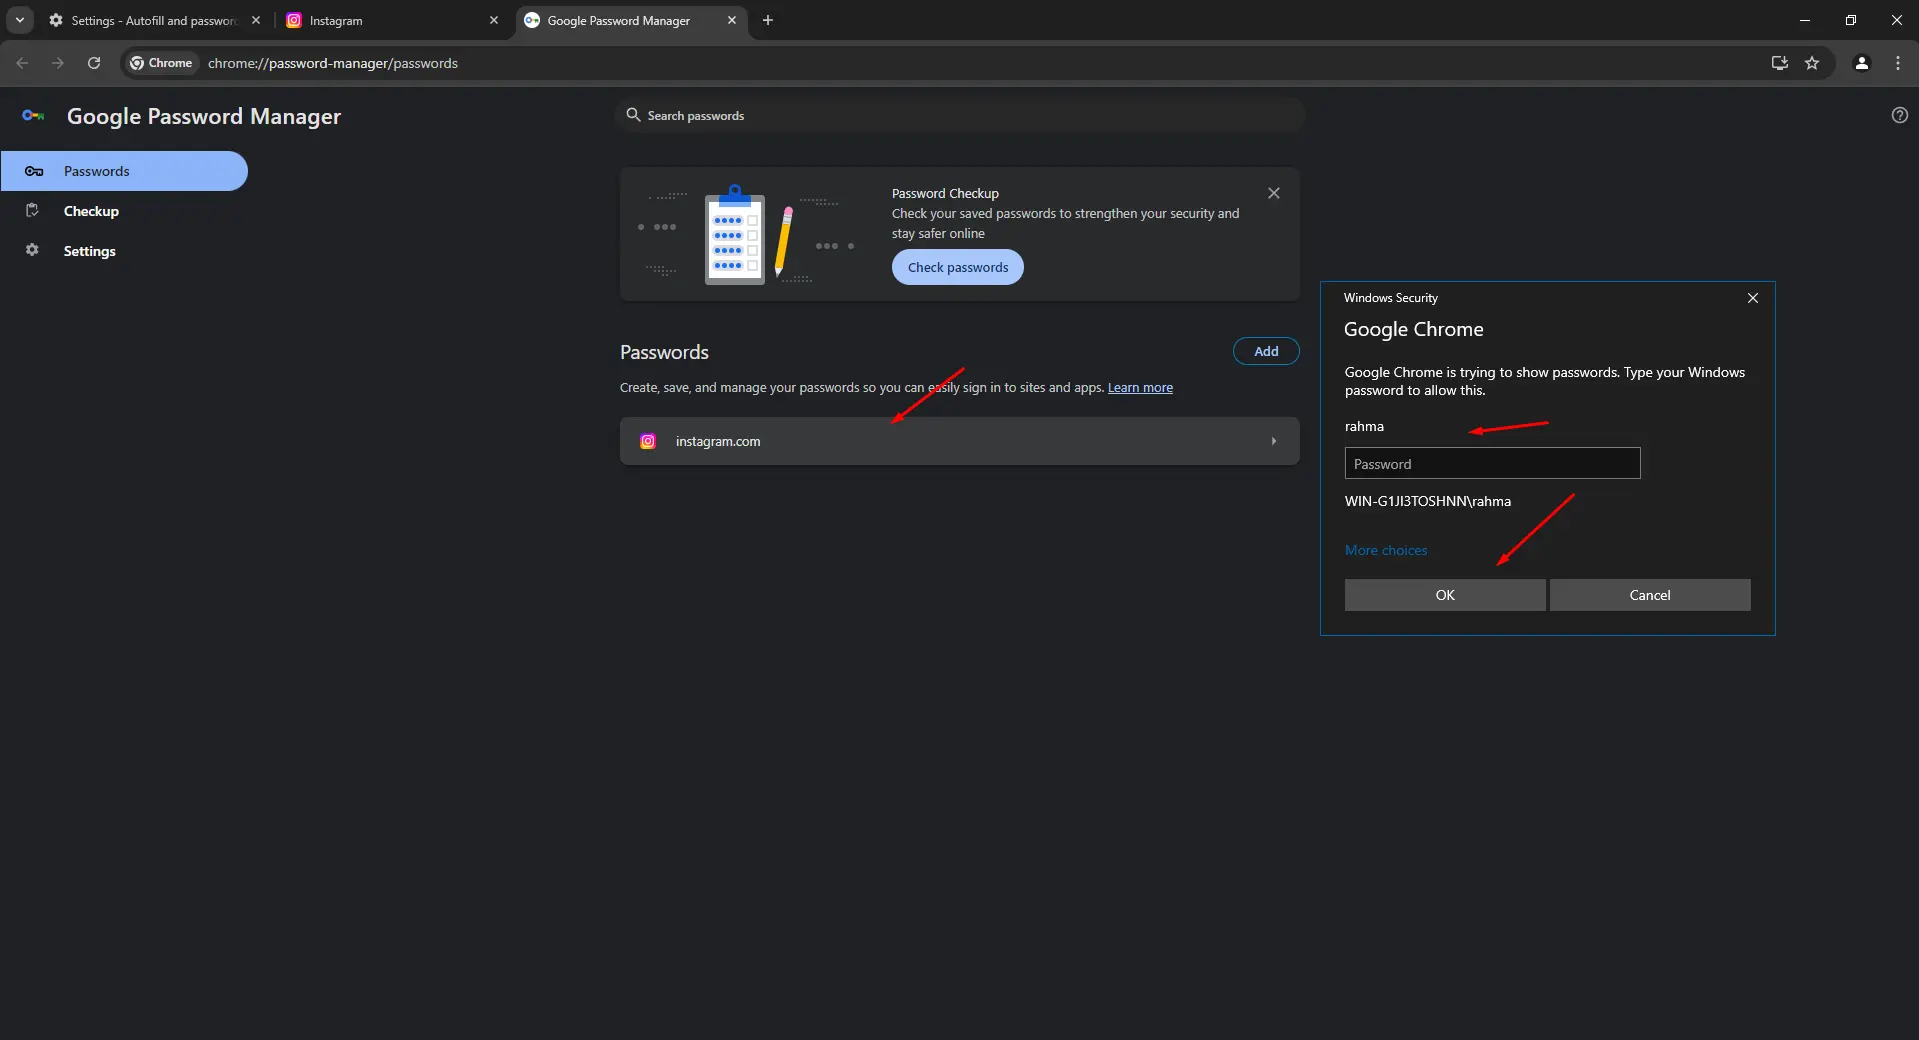
Task: Click the Add password button
Action: [x=1266, y=351]
